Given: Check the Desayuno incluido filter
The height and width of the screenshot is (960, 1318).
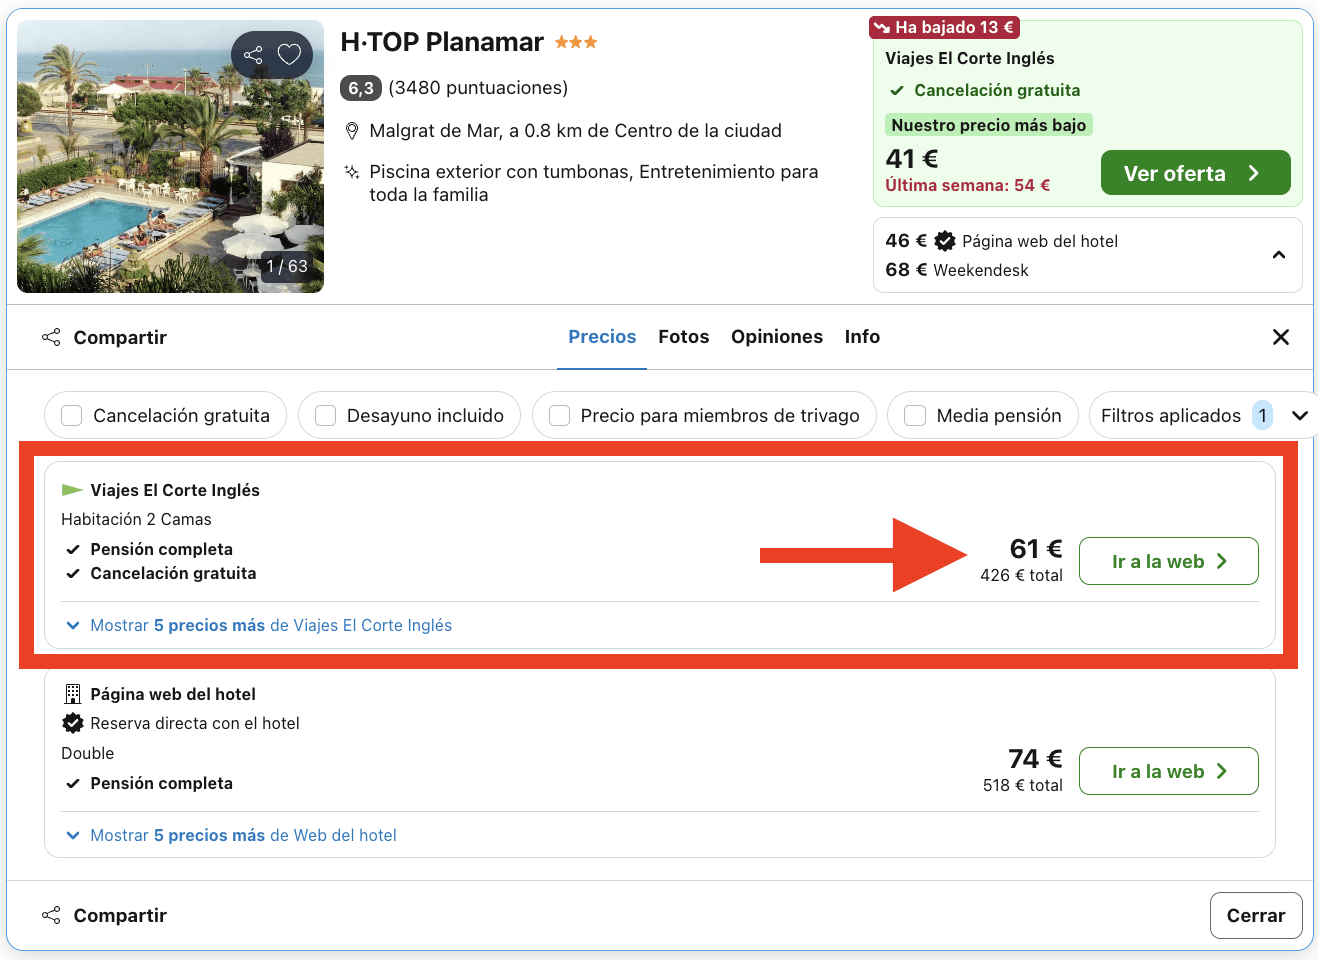Looking at the screenshot, I should click(x=325, y=414).
